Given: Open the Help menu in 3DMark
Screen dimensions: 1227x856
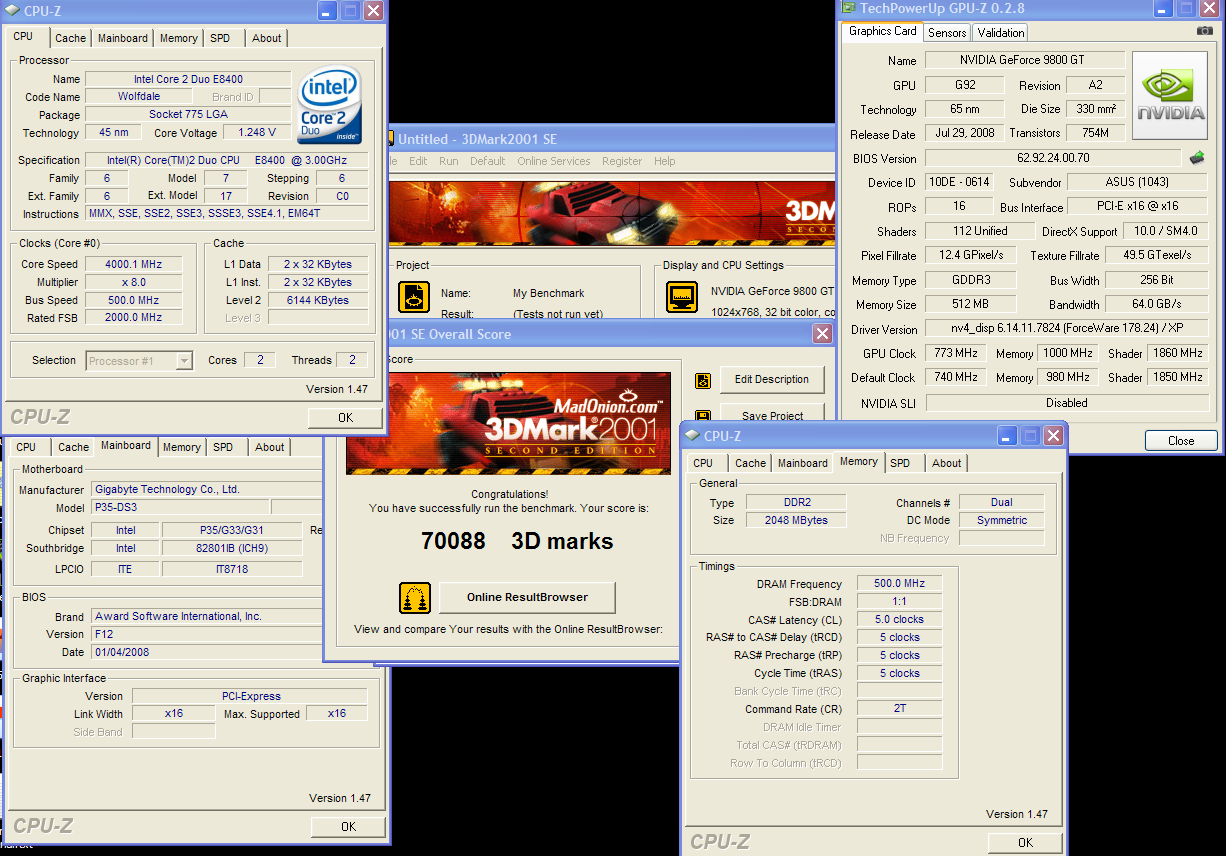Looking at the screenshot, I should click(665, 161).
